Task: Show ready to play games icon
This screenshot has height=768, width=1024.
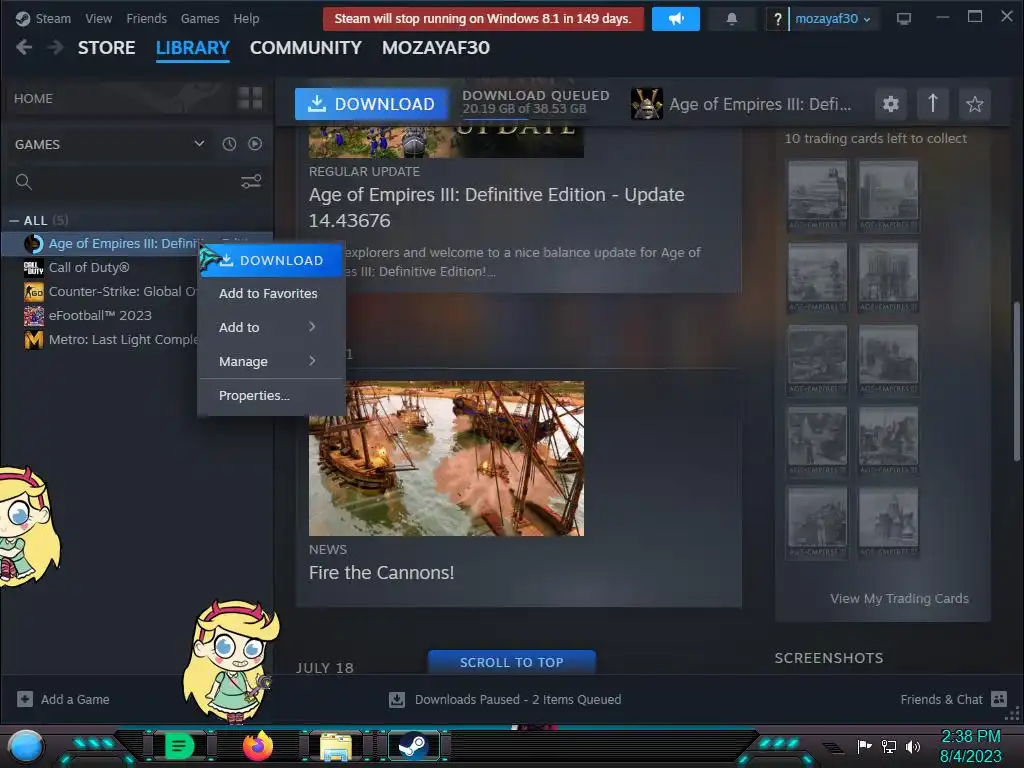Action: coord(255,144)
